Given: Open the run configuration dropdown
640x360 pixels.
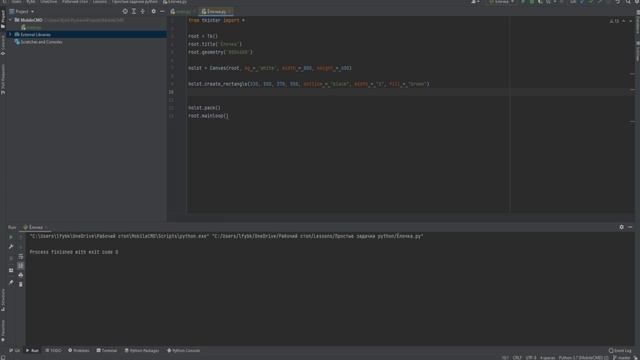Looking at the screenshot, I should pyautogui.click(x=502, y=2).
